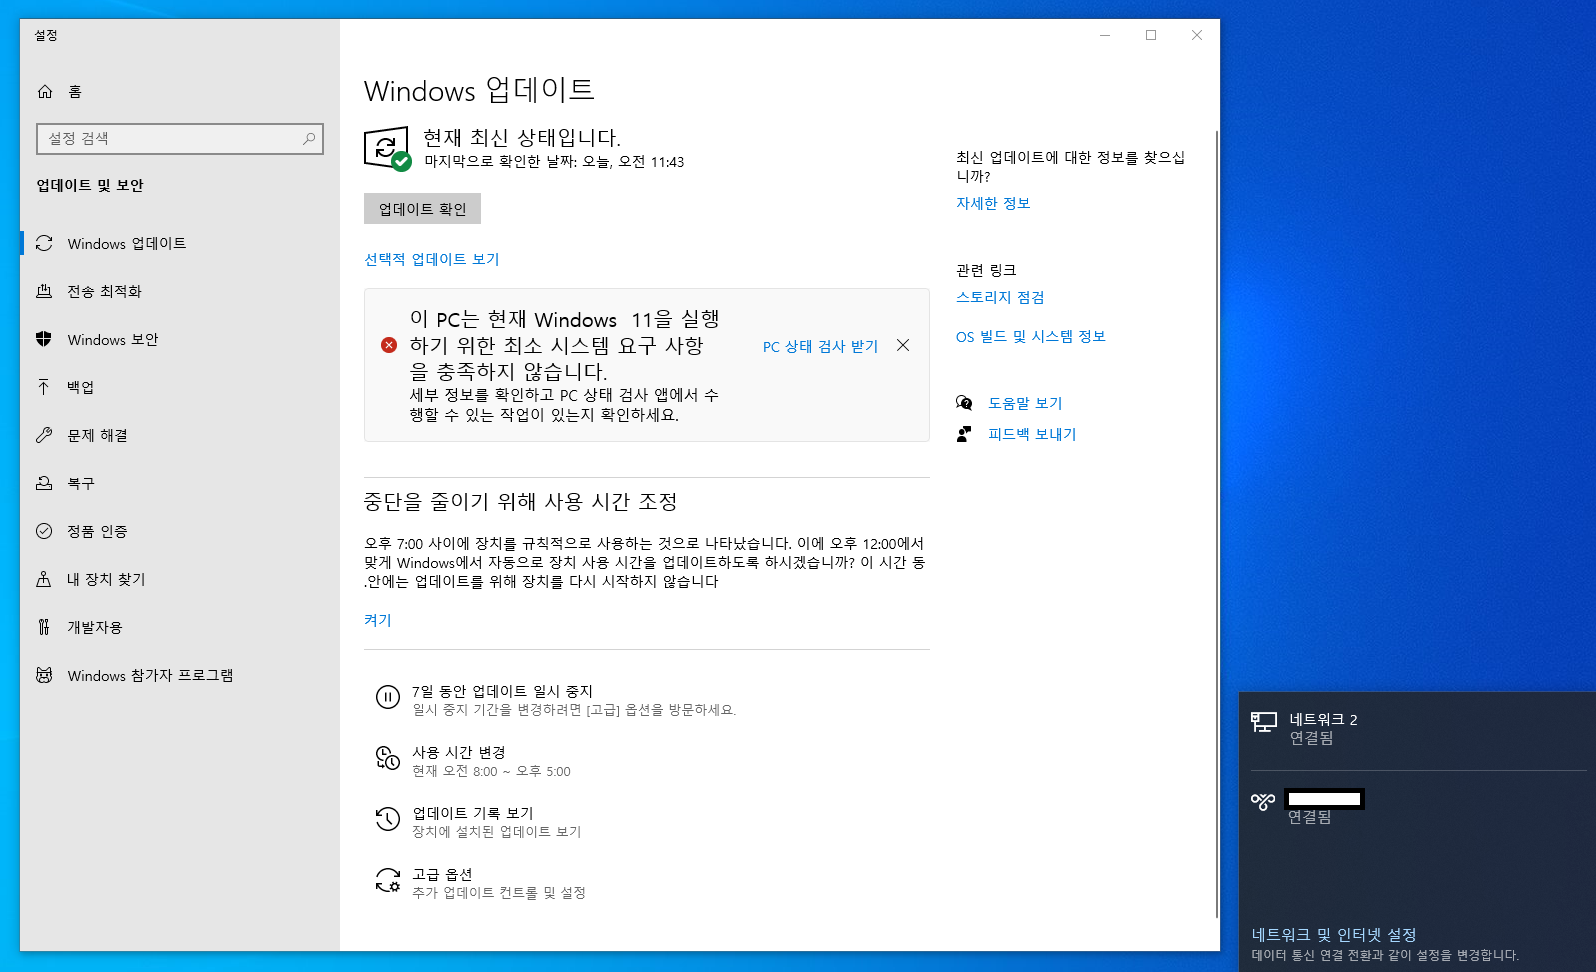Open 전송 최적화 settings
This screenshot has width=1596, height=972.
[x=180, y=291]
